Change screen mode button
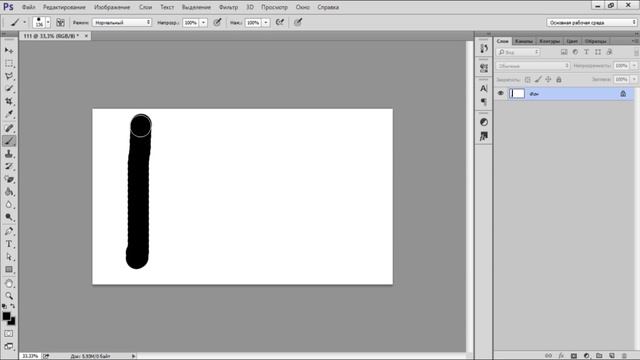Image resolution: width=640 pixels, height=360 pixels. (9, 347)
